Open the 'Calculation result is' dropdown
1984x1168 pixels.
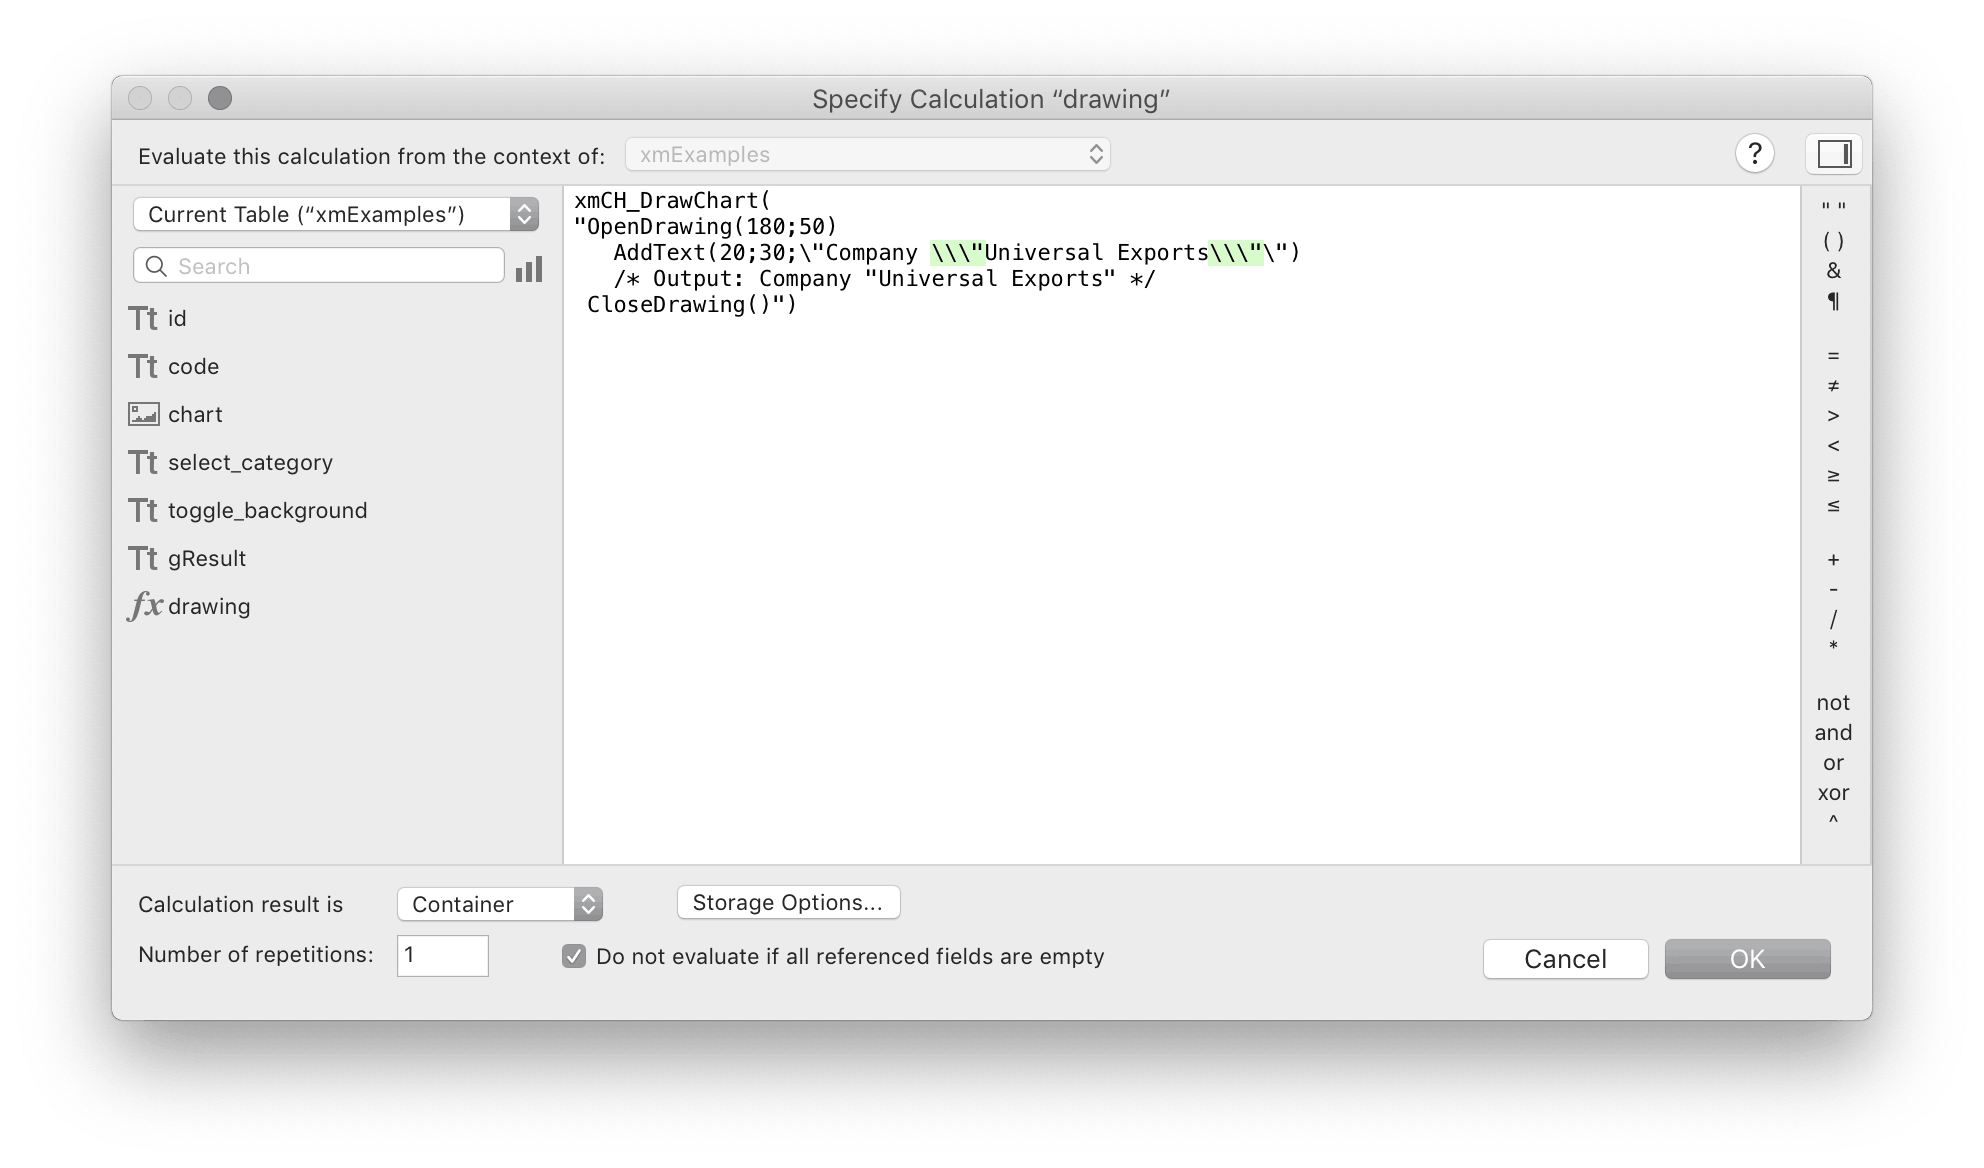(x=499, y=903)
